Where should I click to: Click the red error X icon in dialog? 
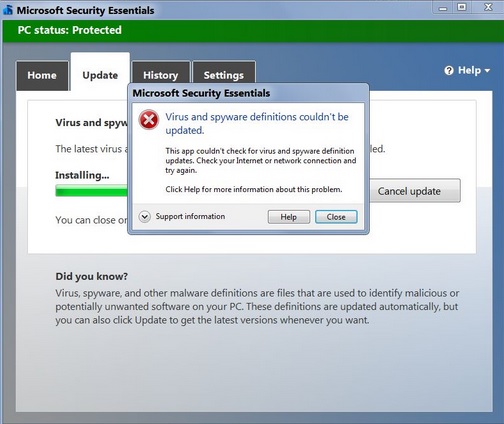click(x=149, y=120)
